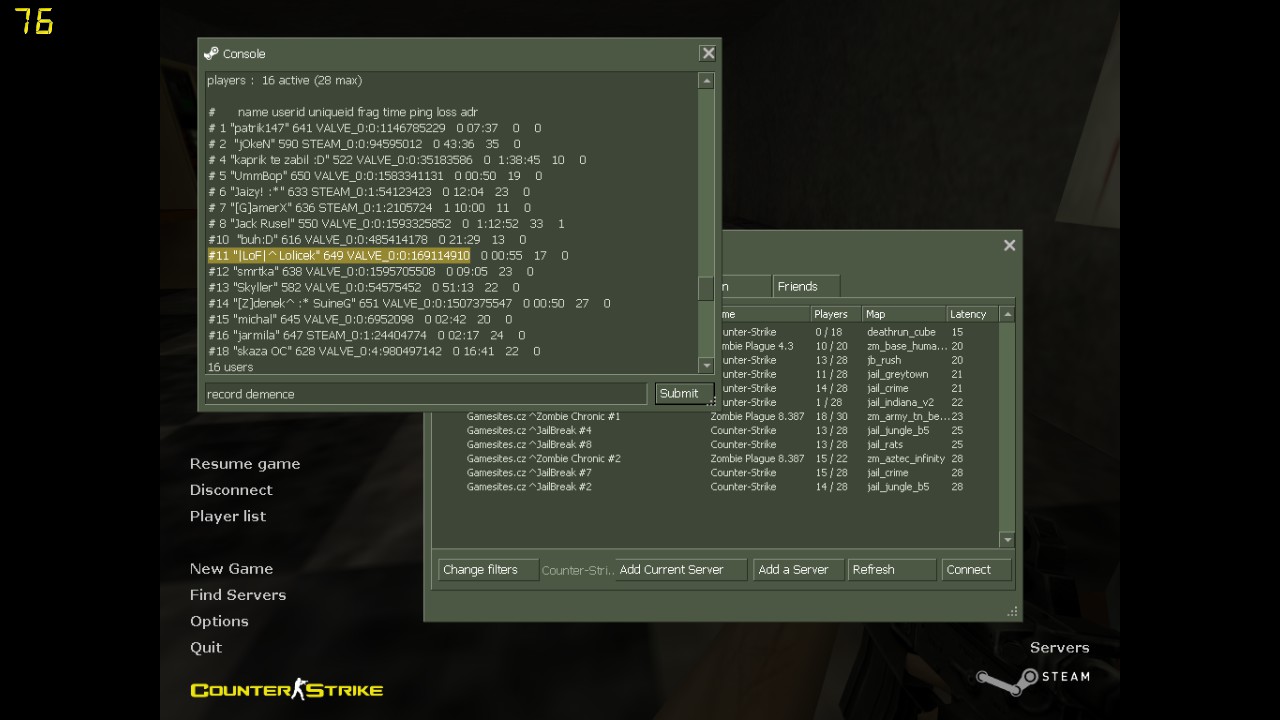Click the Steam icon in Console title
Screen dimensions: 1280x720
click(211, 53)
